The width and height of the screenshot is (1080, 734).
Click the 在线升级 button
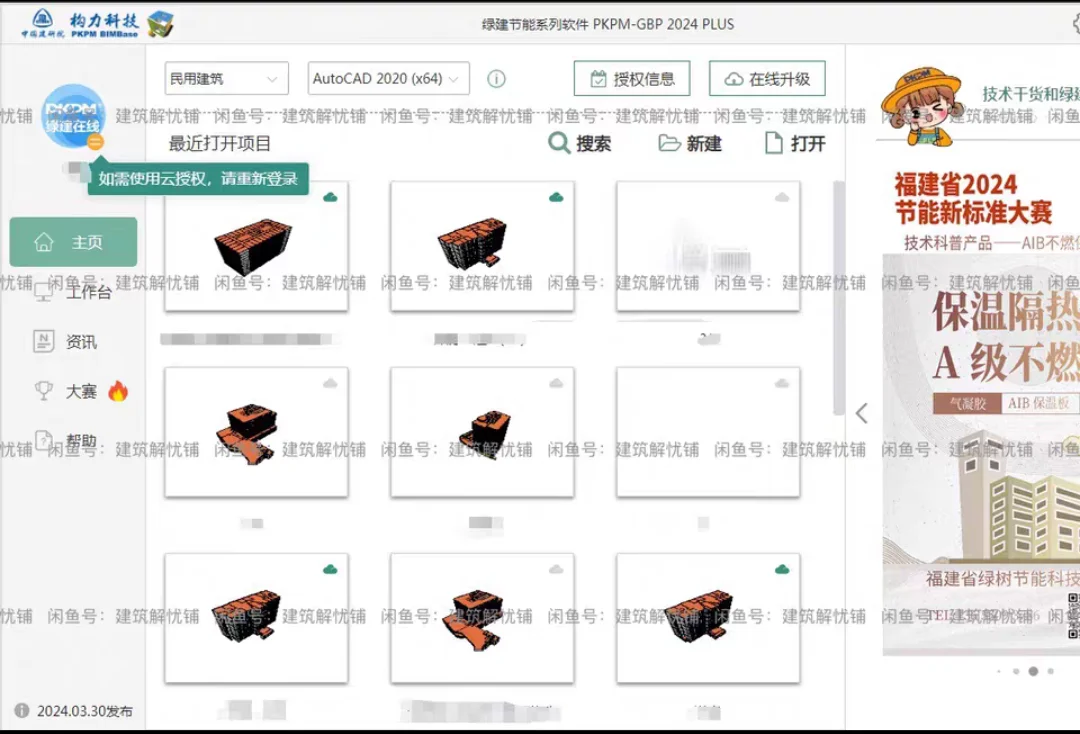coord(767,78)
